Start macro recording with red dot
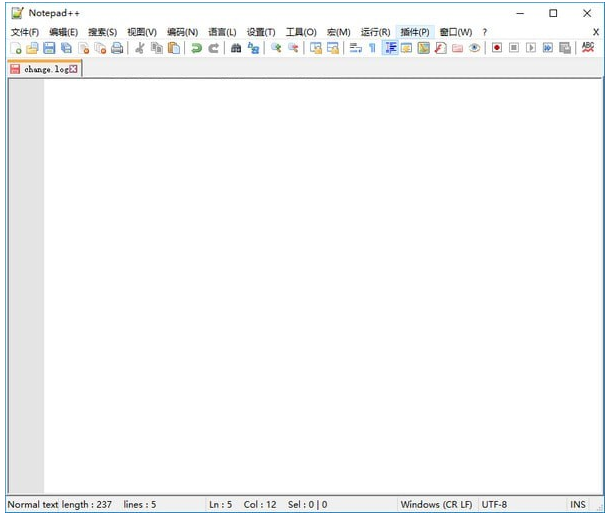The image size is (612, 516). (497, 48)
